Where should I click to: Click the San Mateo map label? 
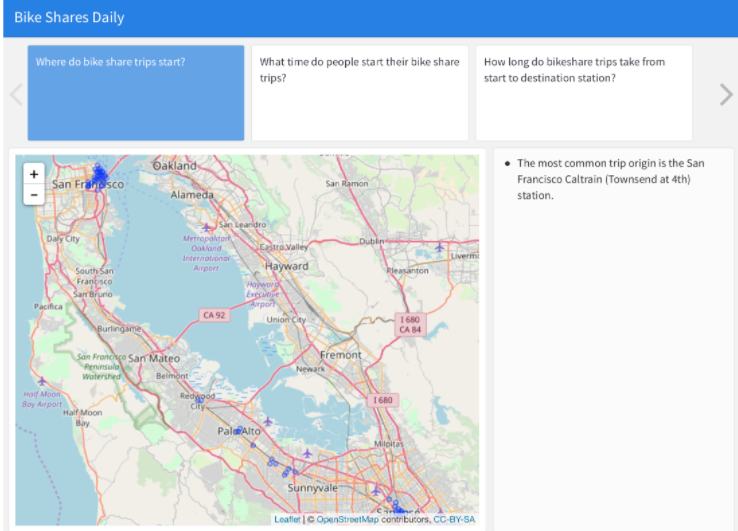pyautogui.click(x=154, y=358)
